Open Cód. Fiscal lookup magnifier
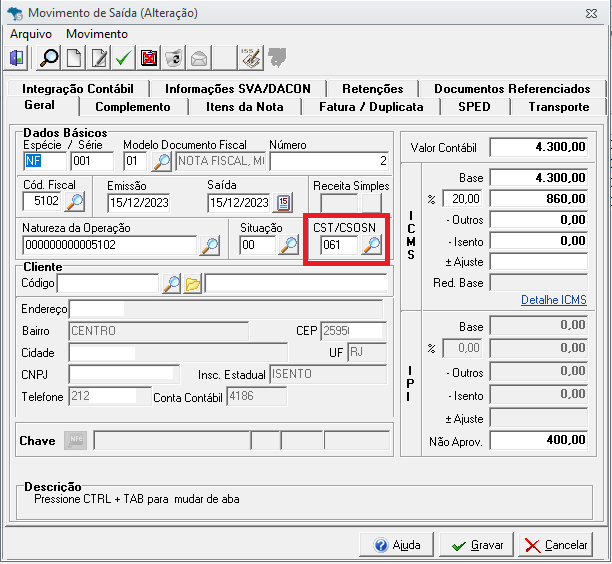The width and height of the screenshot is (612, 564). click(75, 202)
